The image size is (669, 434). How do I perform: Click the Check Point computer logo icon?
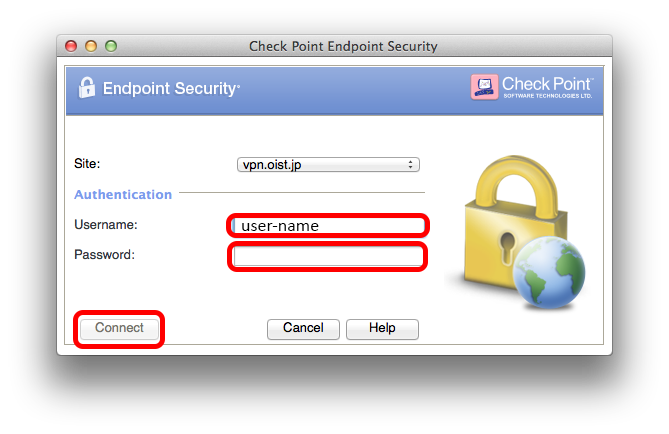(484, 87)
